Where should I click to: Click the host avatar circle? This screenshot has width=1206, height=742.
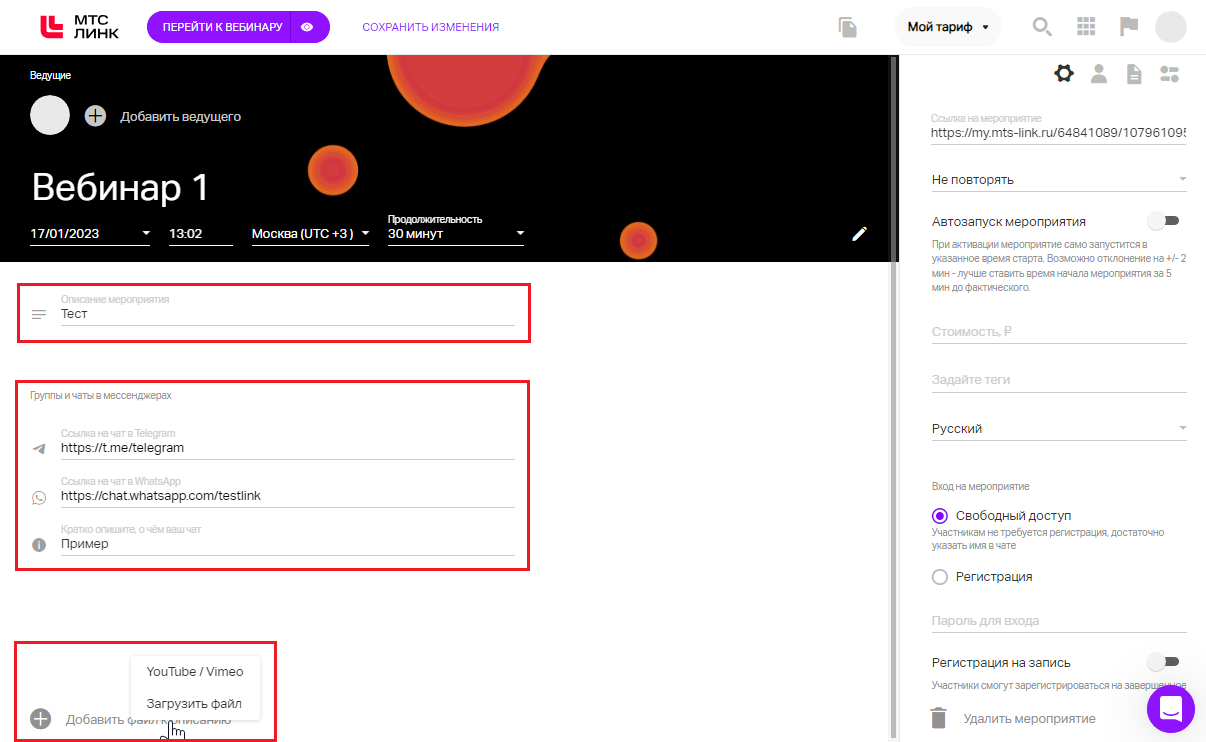50,116
